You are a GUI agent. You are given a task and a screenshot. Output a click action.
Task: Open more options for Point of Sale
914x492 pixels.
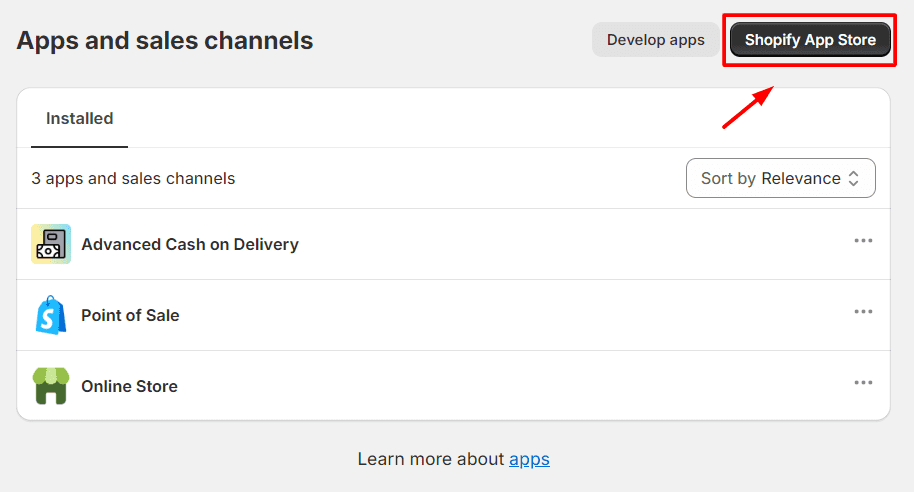[863, 312]
